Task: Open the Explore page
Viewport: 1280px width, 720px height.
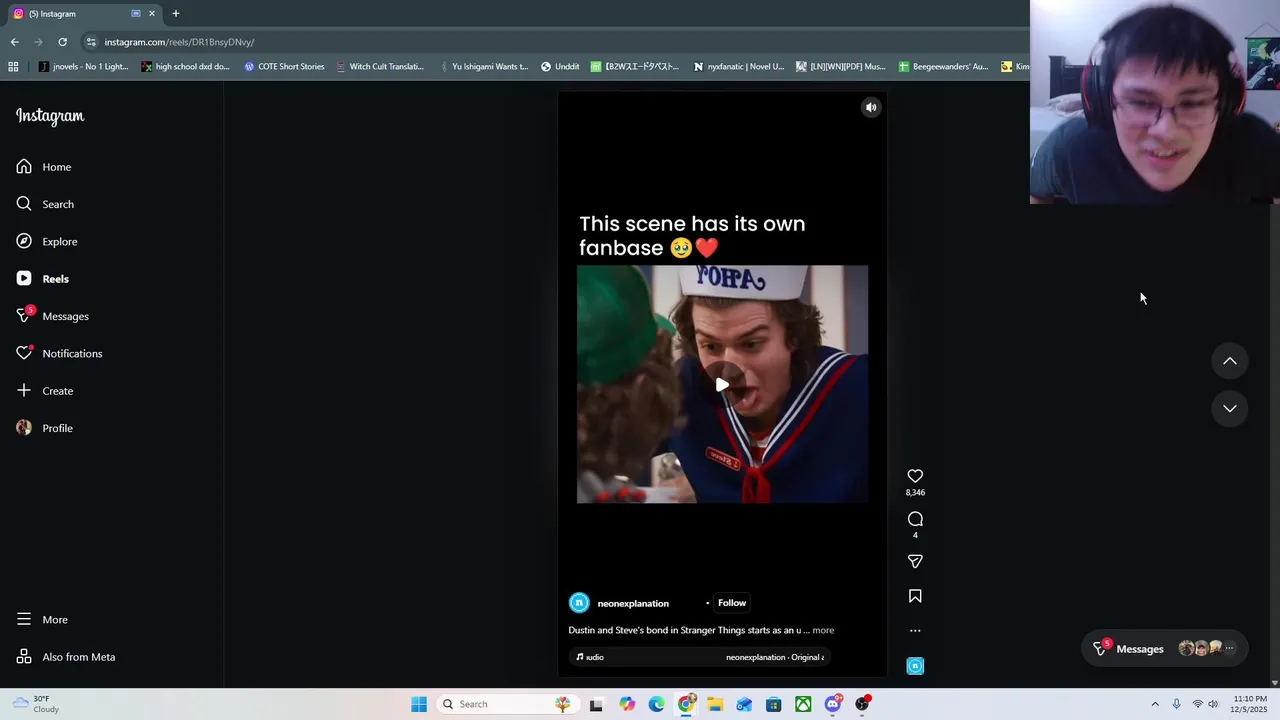Action: tap(47, 241)
